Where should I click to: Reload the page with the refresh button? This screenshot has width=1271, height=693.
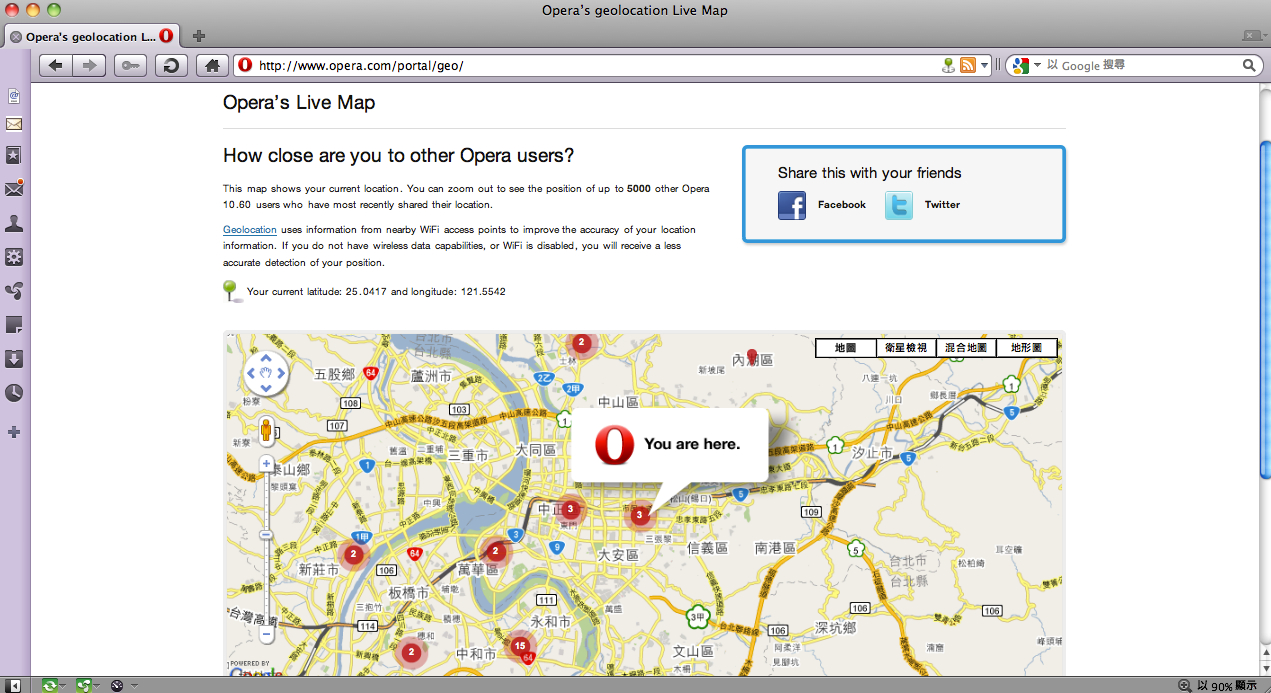(x=171, y=65)
